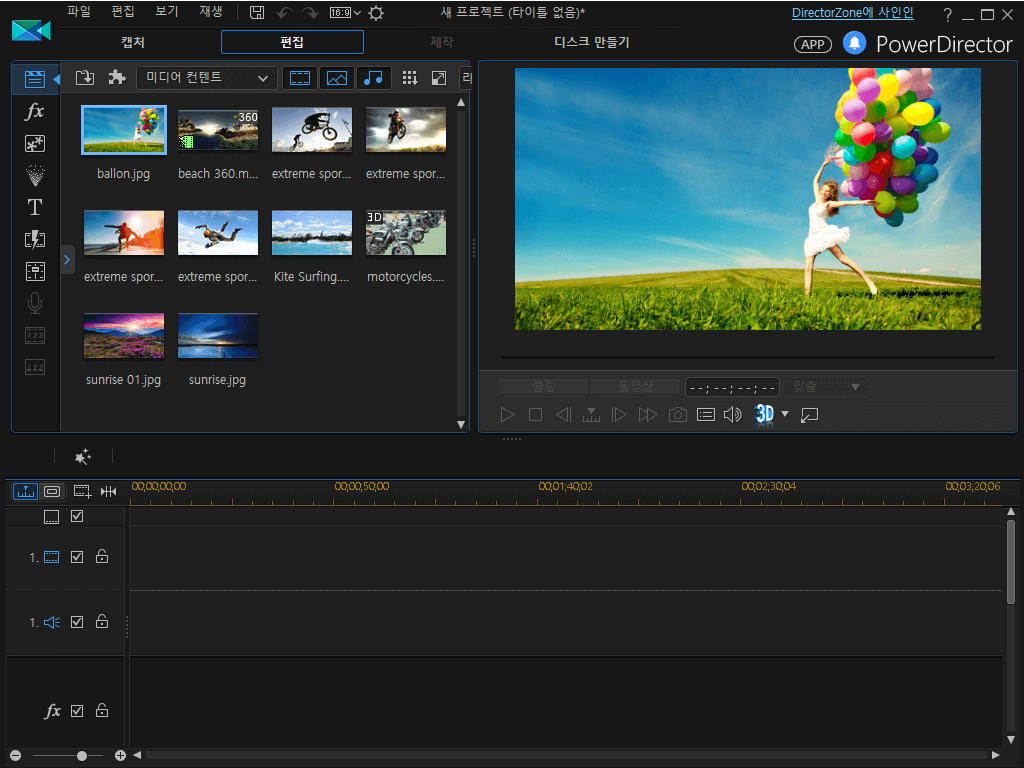Click the import media folder icon
The height and width of the screenshot is (768, 1024).
tap(85, 78)
